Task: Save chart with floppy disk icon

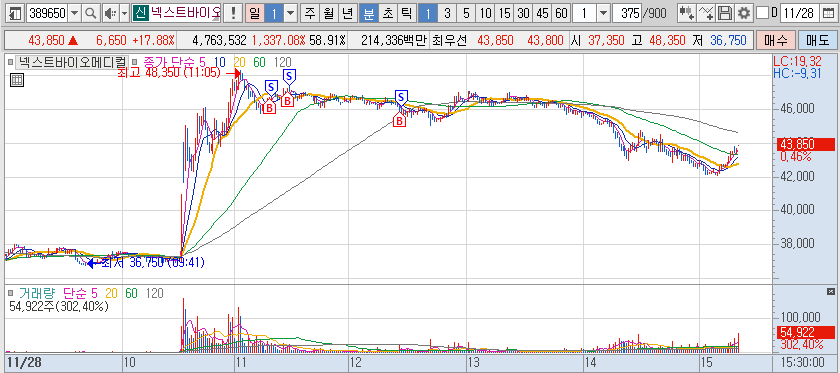Action: tap(725, 13)
